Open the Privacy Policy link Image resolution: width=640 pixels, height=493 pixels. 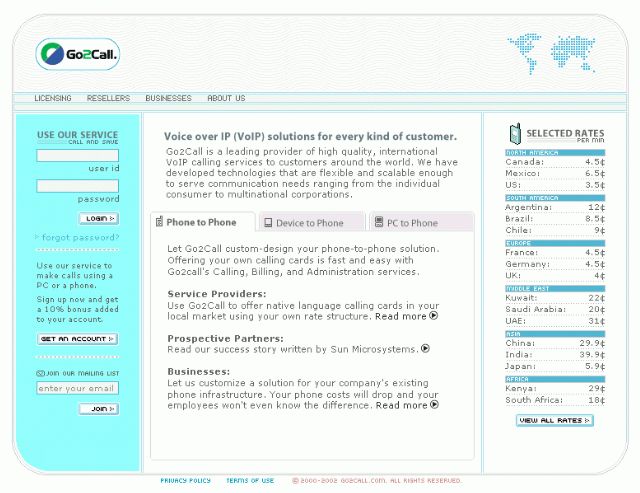click(185, 481)
